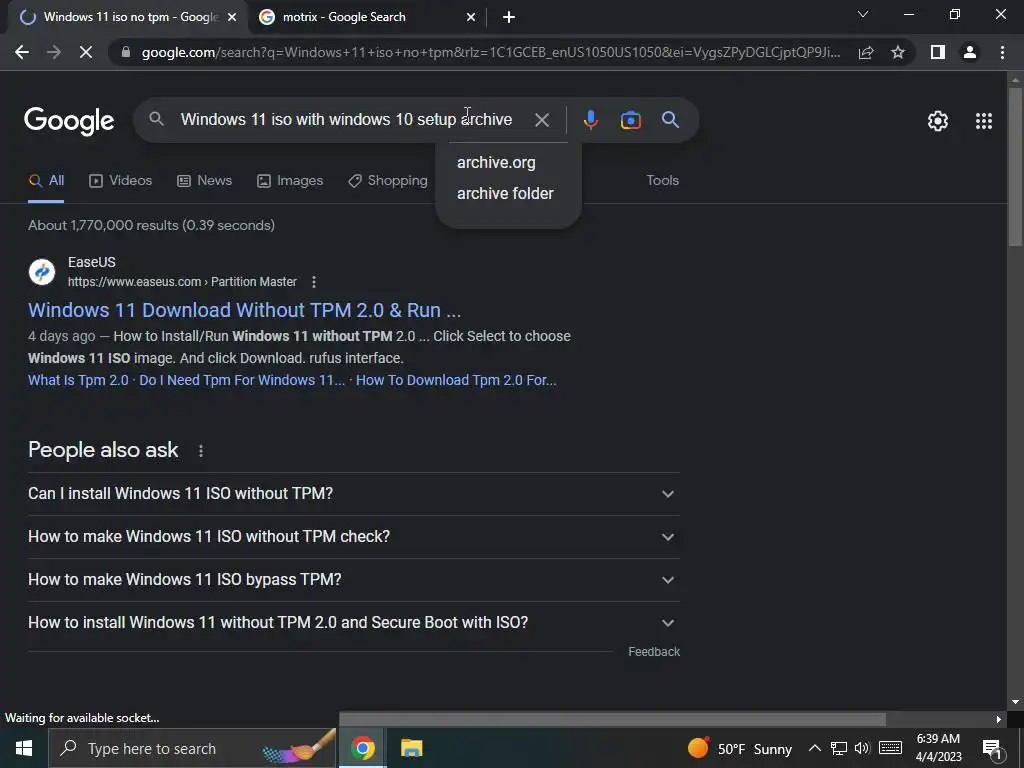Switch to Images results

[x=290, y=181]
